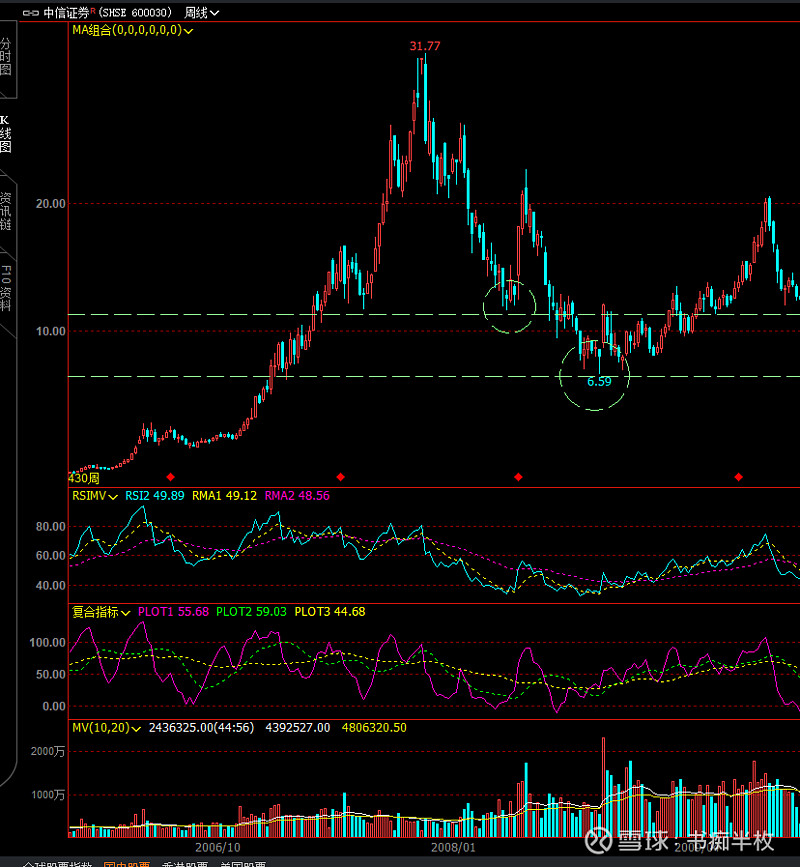The width and height of the screenshot is (800, 867).
Task: Click the chain link icon beside 中信证券
Action: [x=30, y=13]
